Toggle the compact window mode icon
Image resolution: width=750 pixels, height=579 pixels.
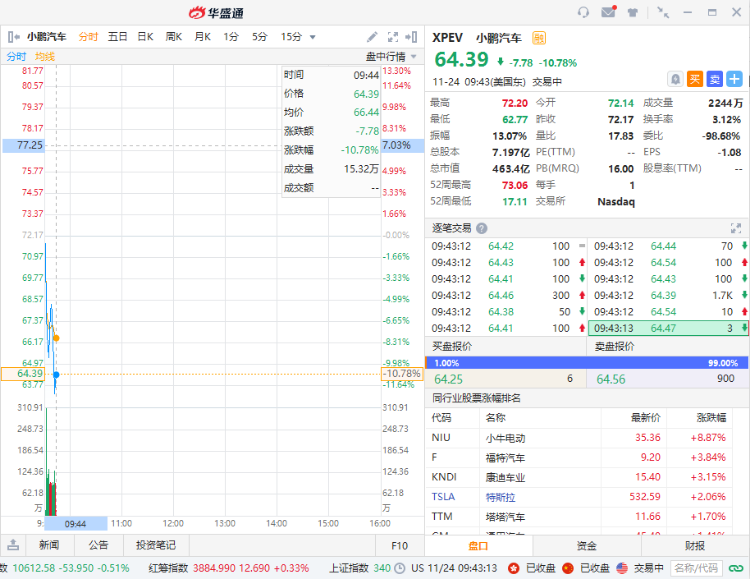[x=664, y=13]
